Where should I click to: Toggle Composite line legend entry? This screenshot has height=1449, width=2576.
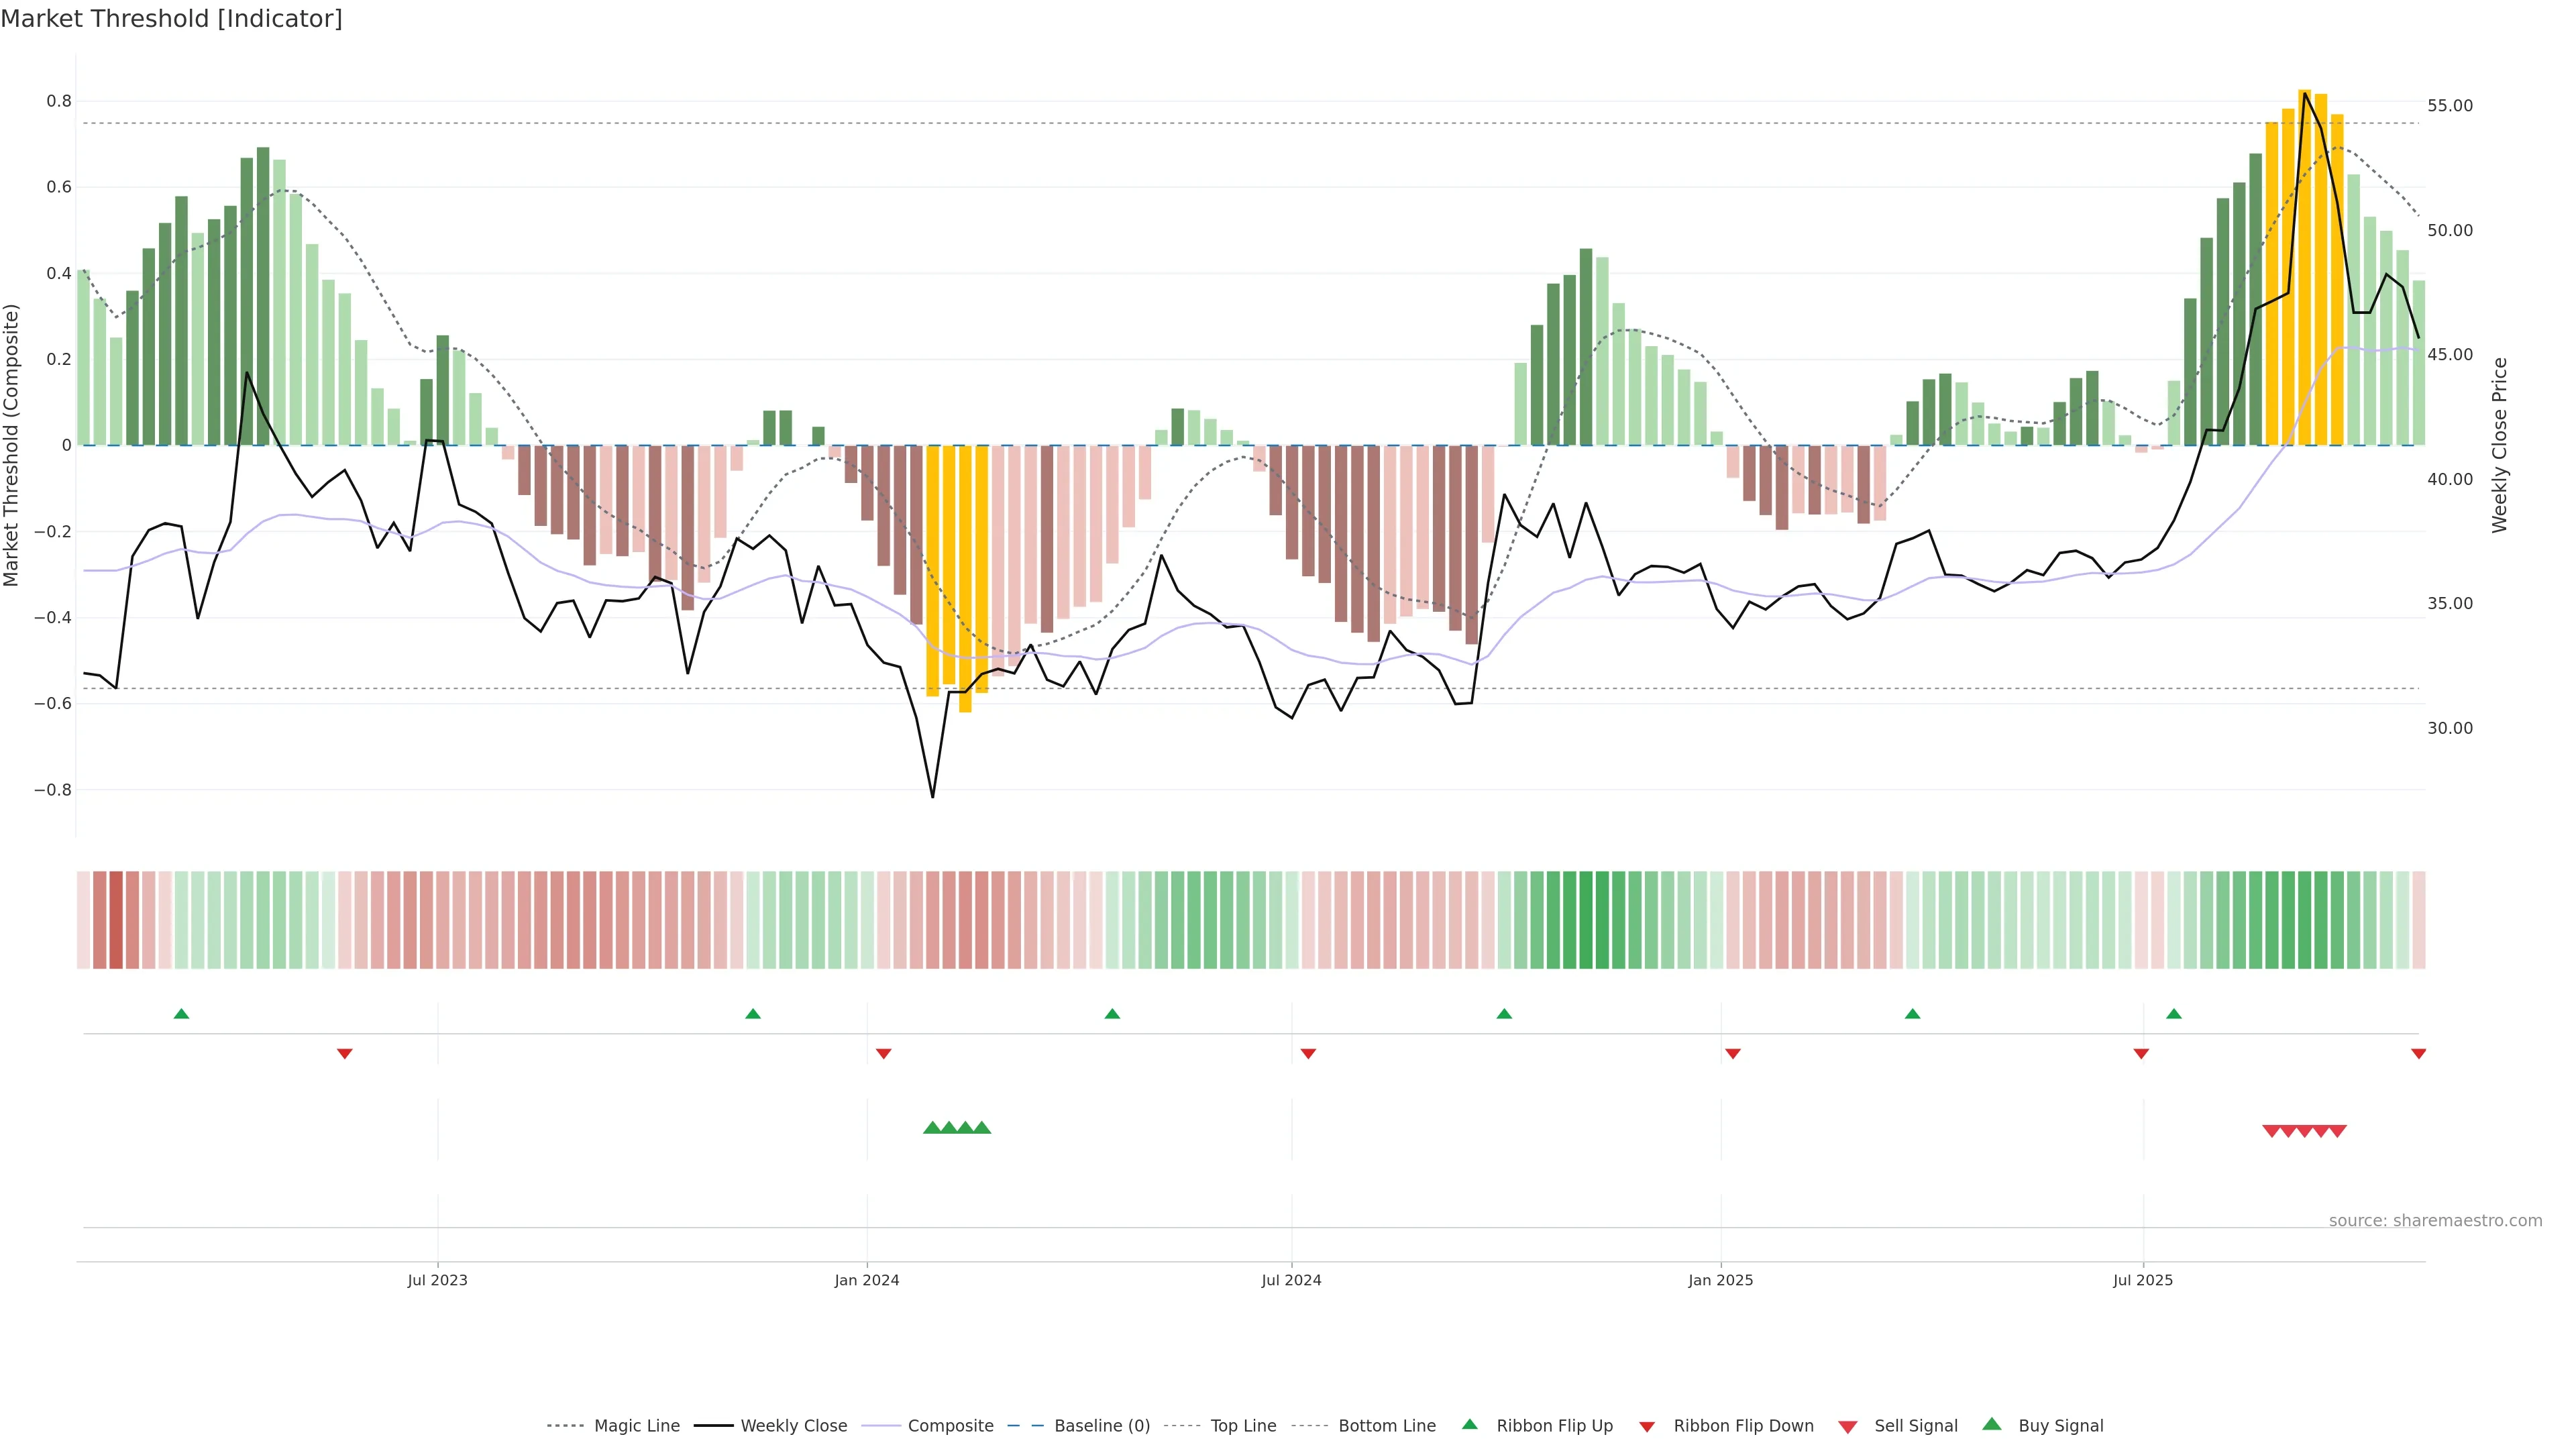pos(950,1426)
